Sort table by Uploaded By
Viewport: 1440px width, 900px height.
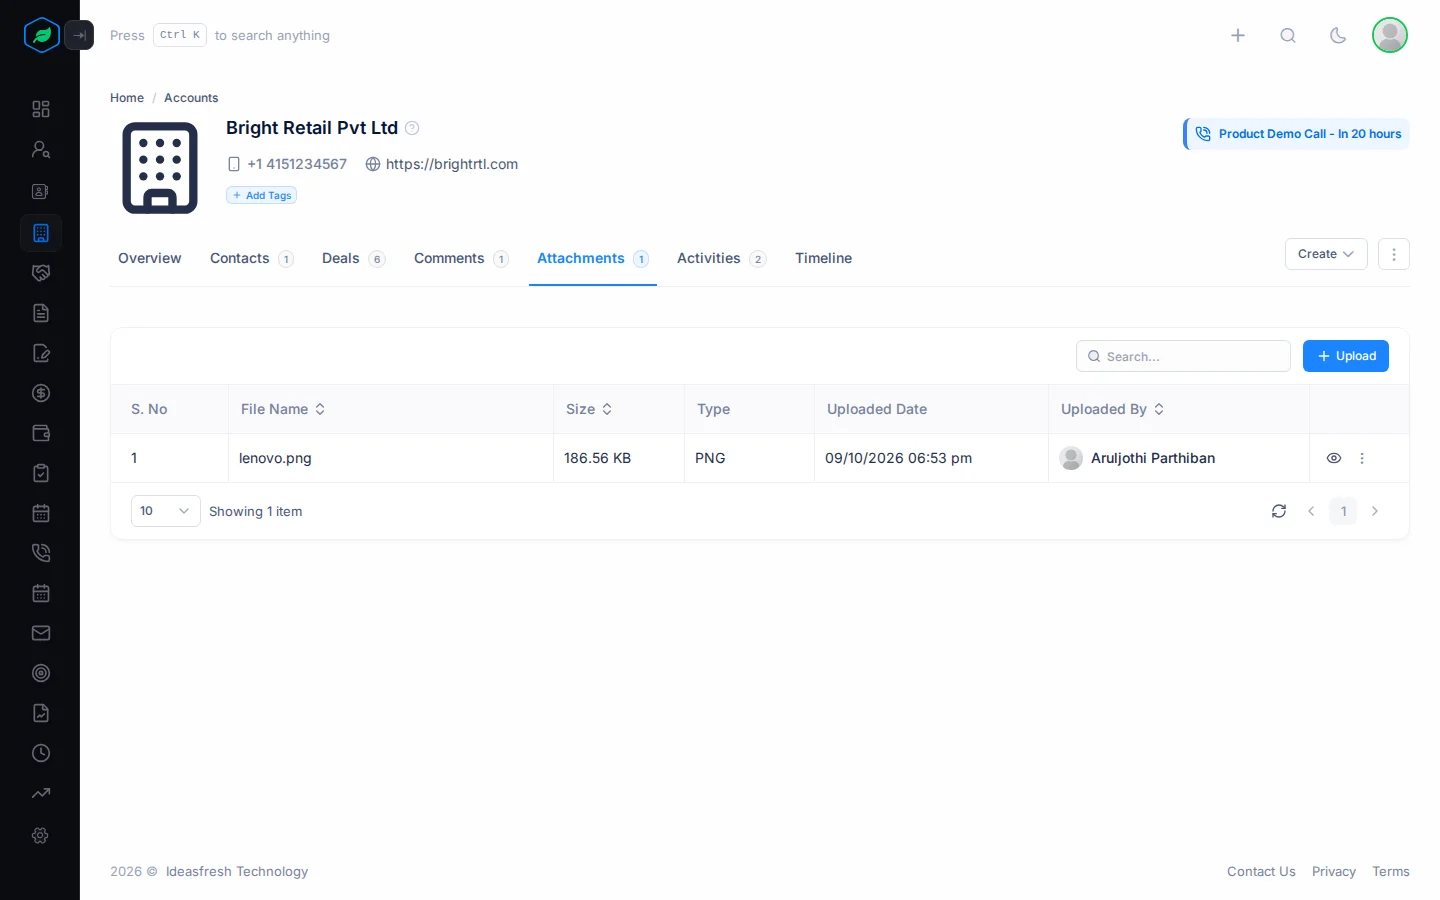coord(1113,409)
